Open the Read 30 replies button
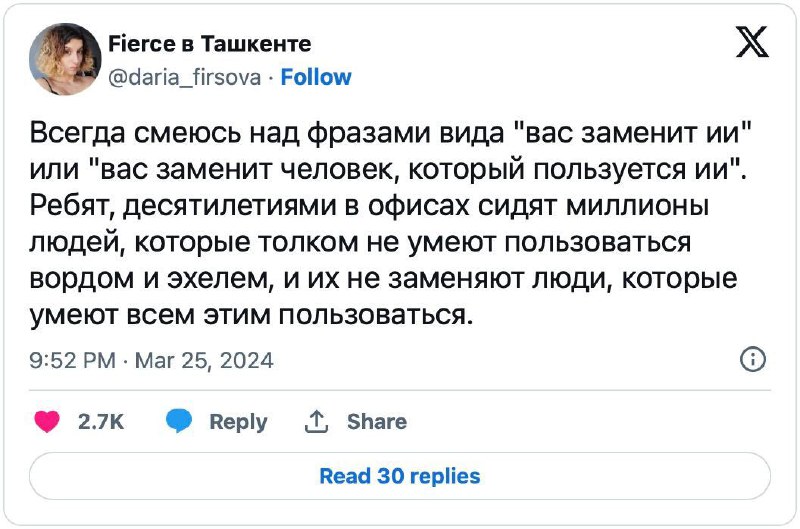 click(400, 476)
